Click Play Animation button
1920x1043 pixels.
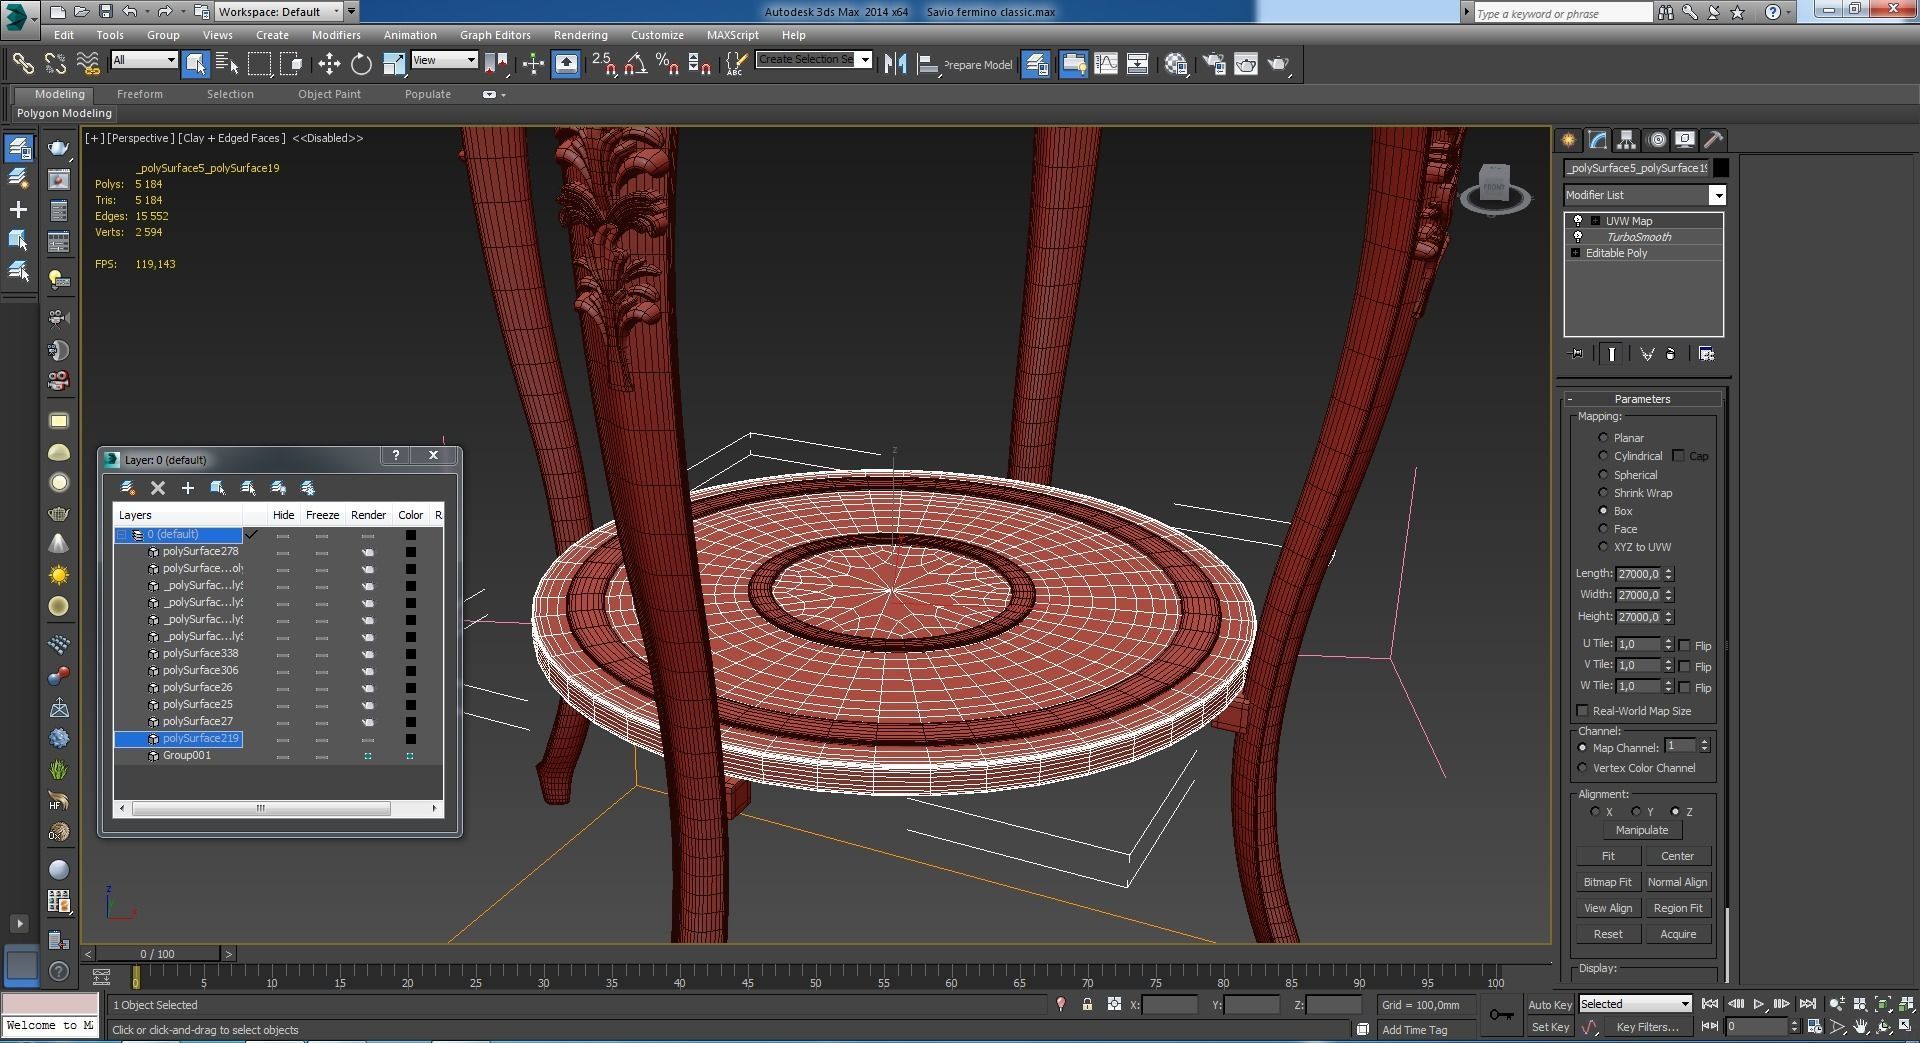pyautogui.click(x=1758, y=1004)
